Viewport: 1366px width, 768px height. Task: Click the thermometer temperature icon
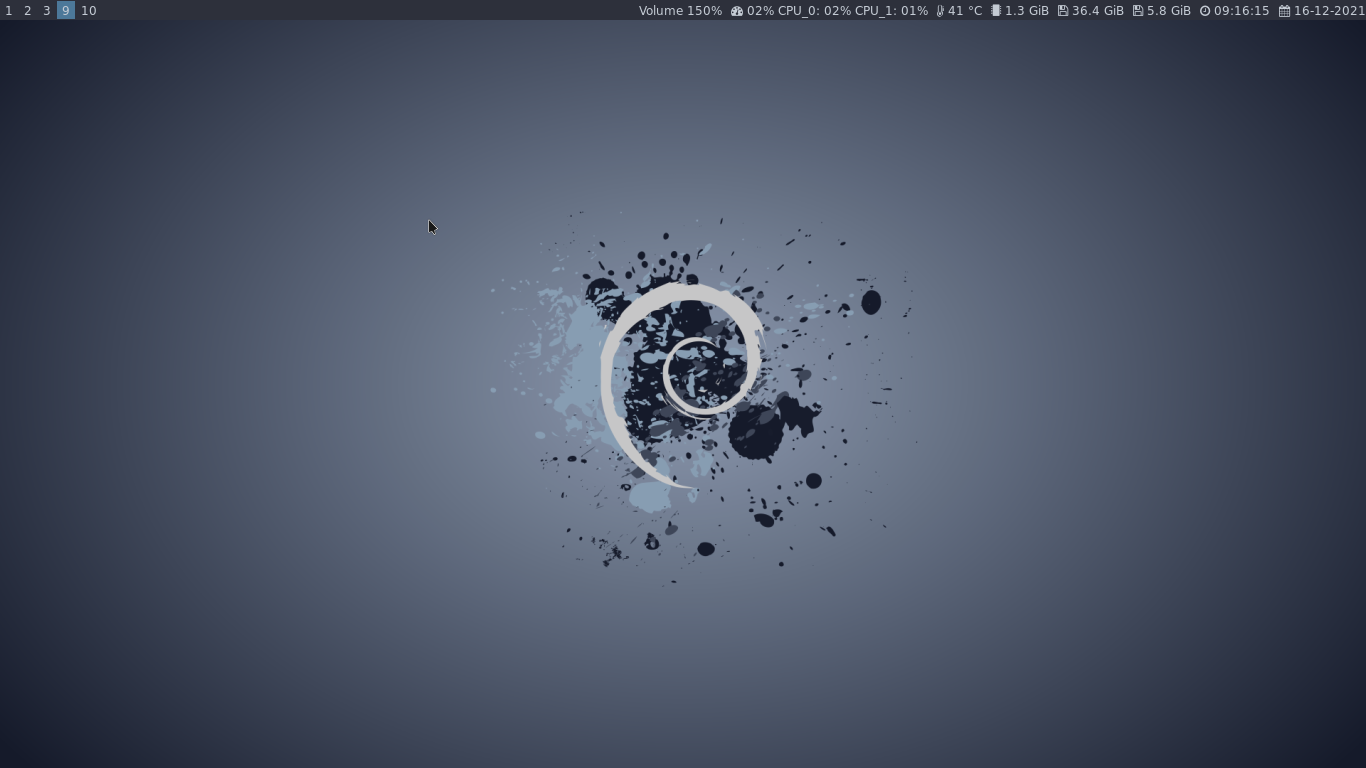pos(940,10)
